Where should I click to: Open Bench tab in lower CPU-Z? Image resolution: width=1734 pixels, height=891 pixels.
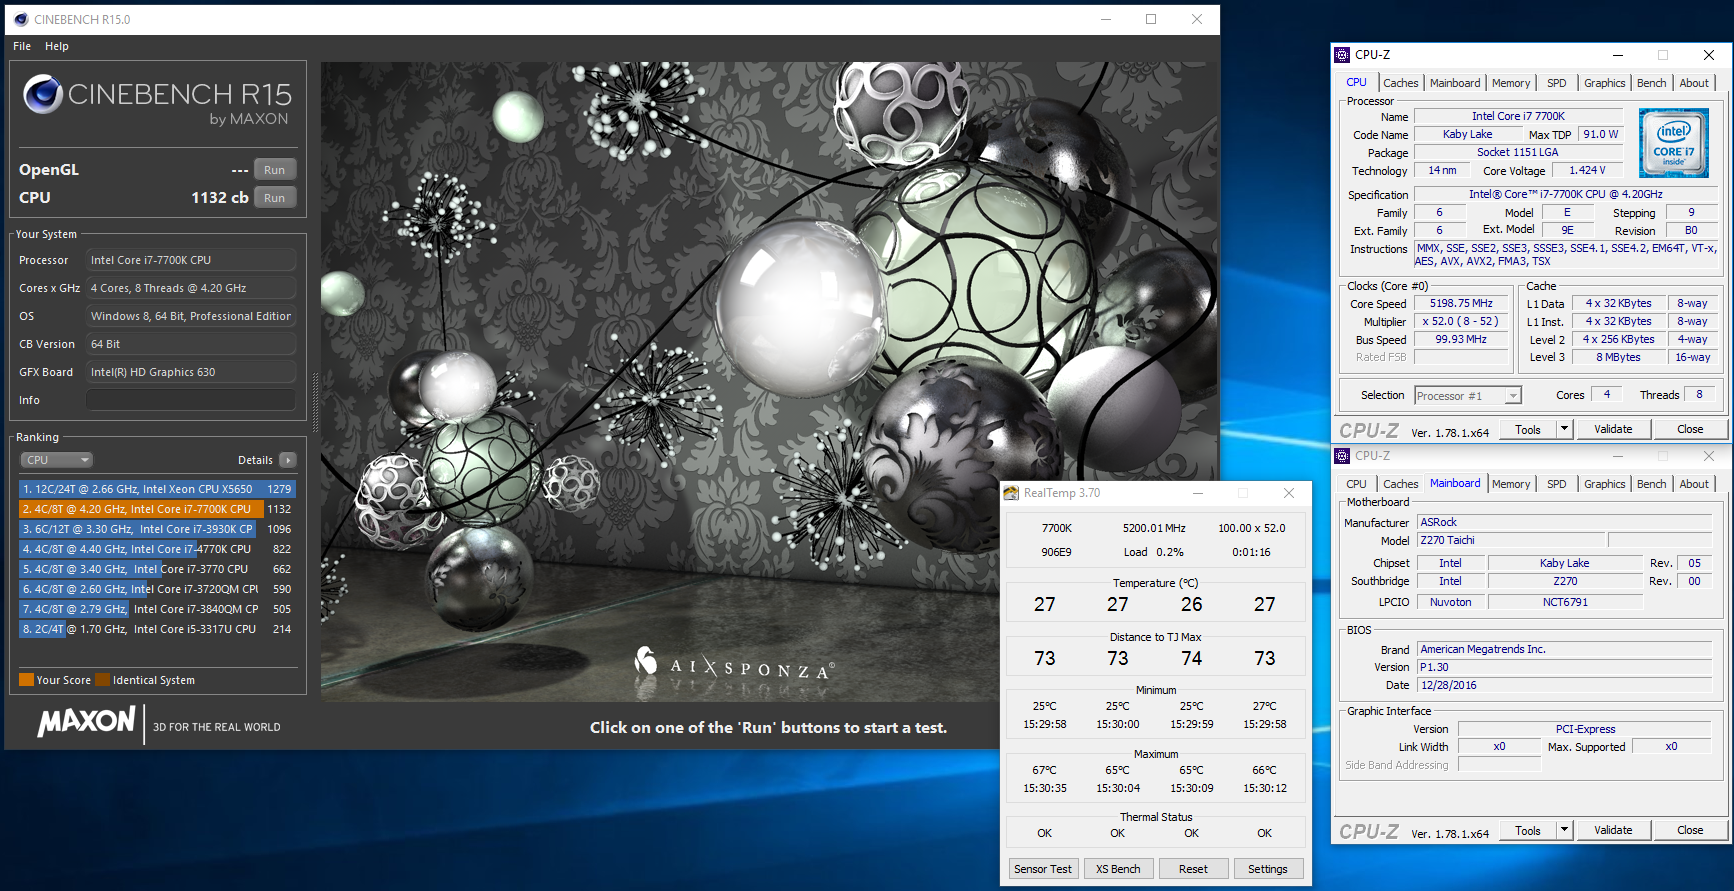(x=1652, y=484)
